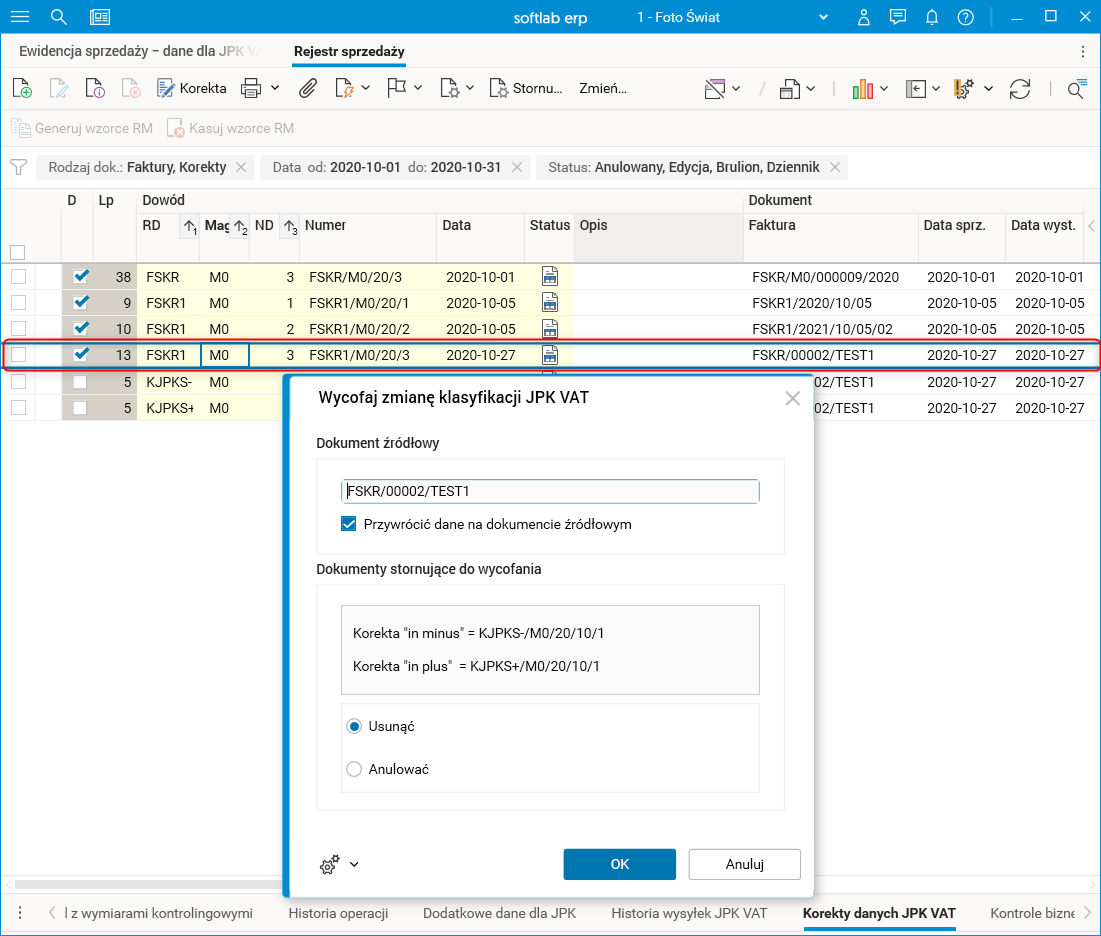Click the column settings gear icon
The image size is (1101, 936).
(x=964, y=89)
